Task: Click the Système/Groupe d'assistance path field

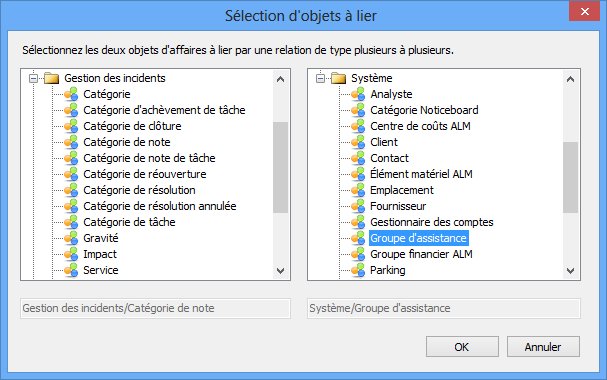Action: [444, 308]
